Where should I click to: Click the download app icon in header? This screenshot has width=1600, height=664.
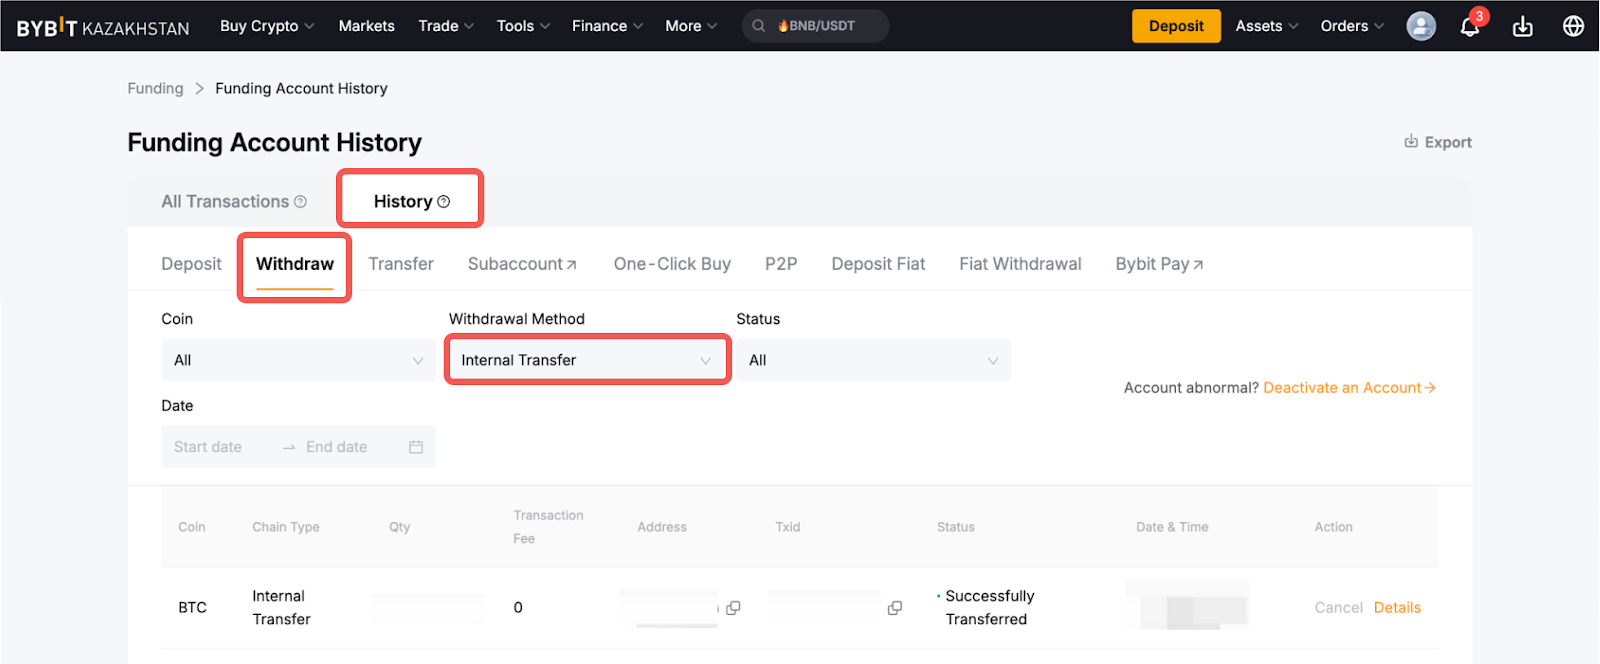[x=1522, y=27]
